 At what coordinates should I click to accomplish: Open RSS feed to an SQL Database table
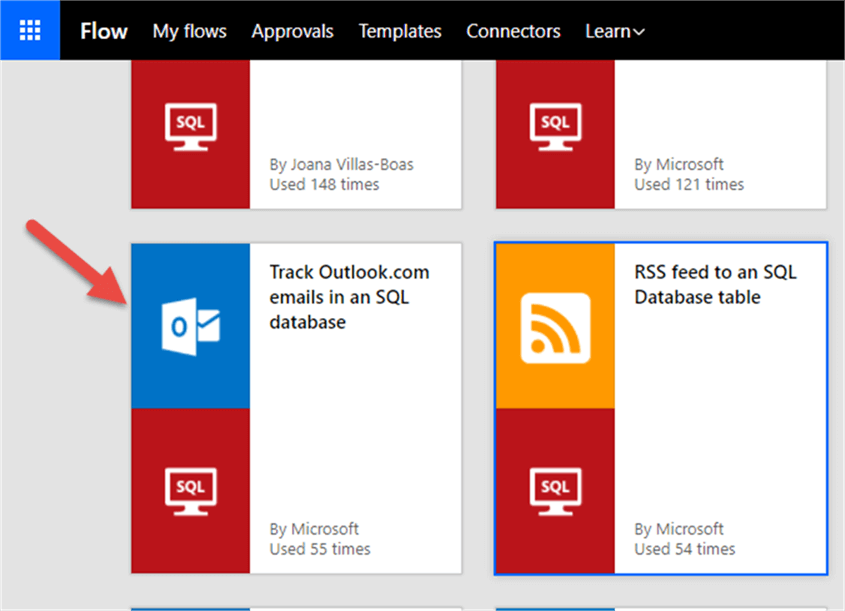click(x=715, y=284)
